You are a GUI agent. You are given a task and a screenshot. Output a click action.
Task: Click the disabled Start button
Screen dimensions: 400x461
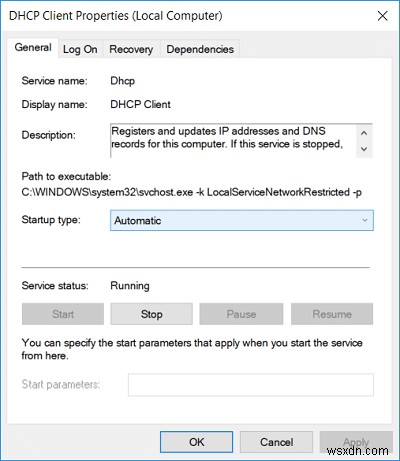pyautogui.click(x=63, y=314)
